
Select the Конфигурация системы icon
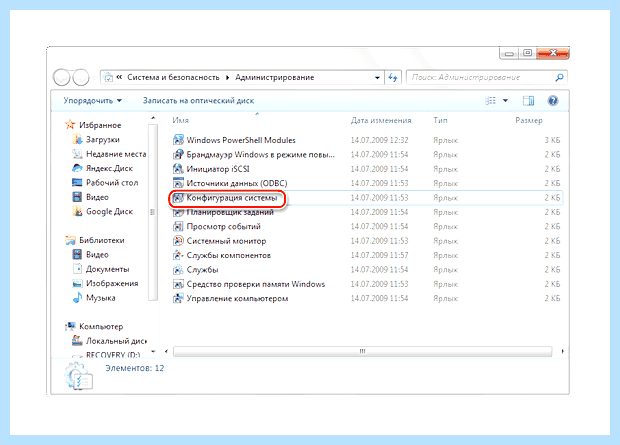click(178, 198)
